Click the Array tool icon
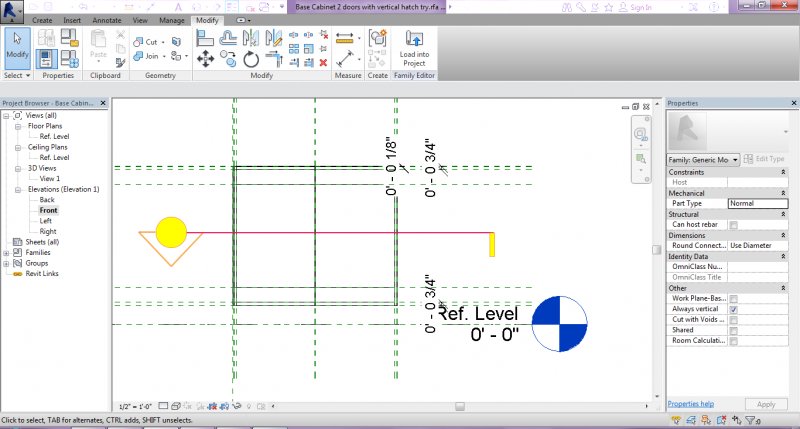 point(294,48)
